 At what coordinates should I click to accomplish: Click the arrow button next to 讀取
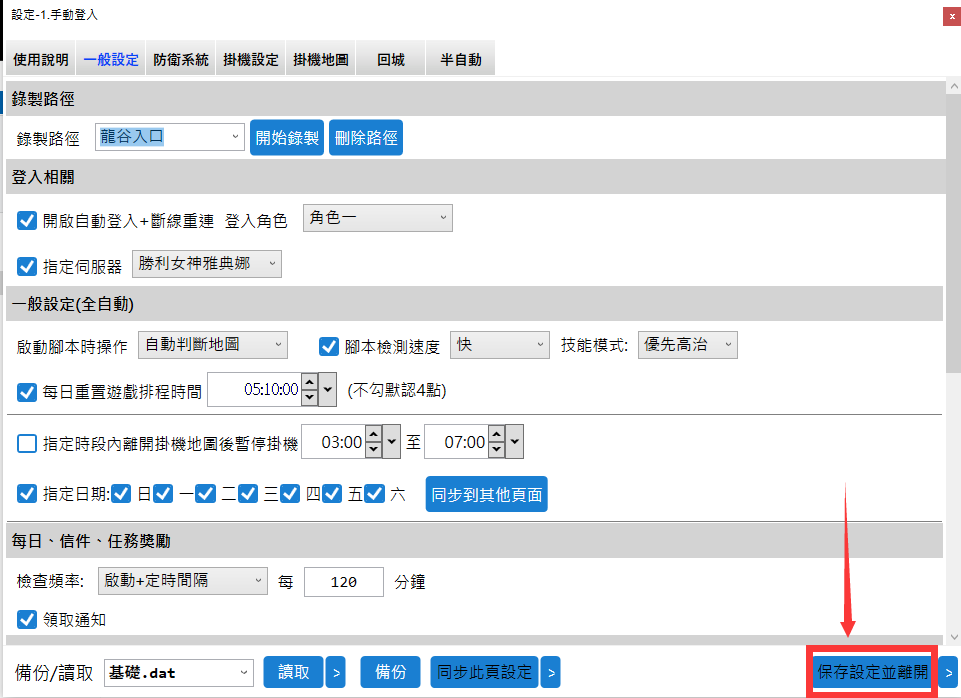pos(336,673)
